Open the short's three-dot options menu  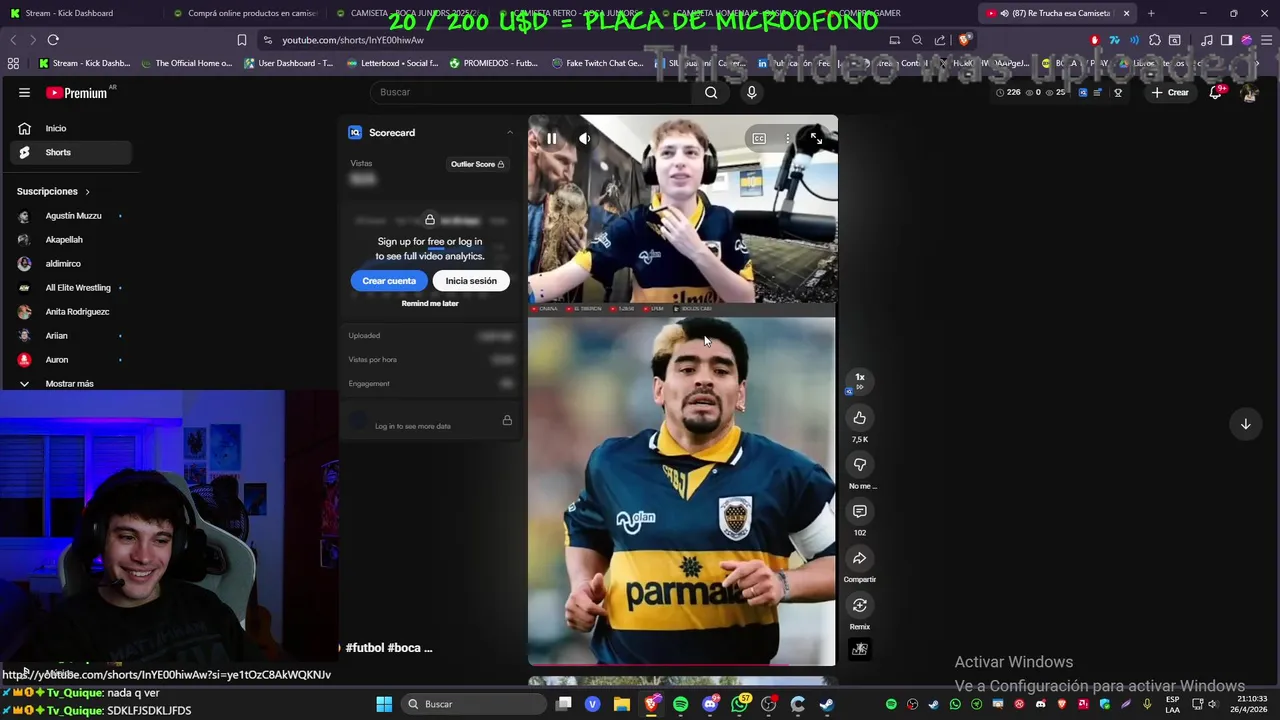pos(788,138)
